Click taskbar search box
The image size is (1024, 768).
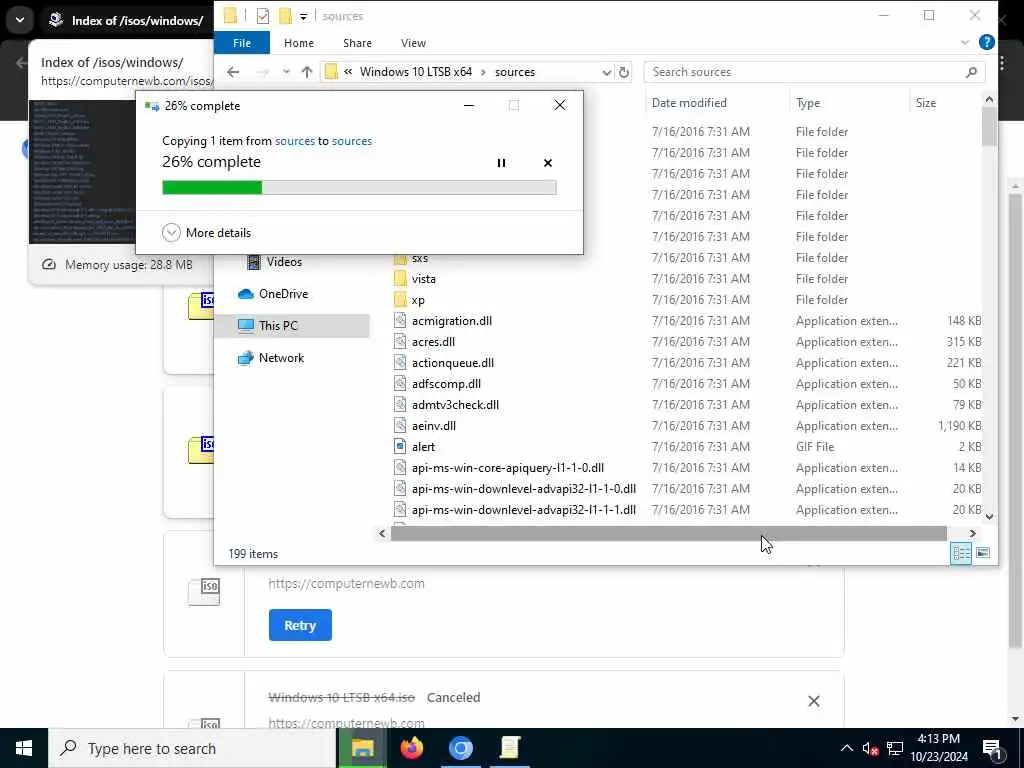point(192,748)
